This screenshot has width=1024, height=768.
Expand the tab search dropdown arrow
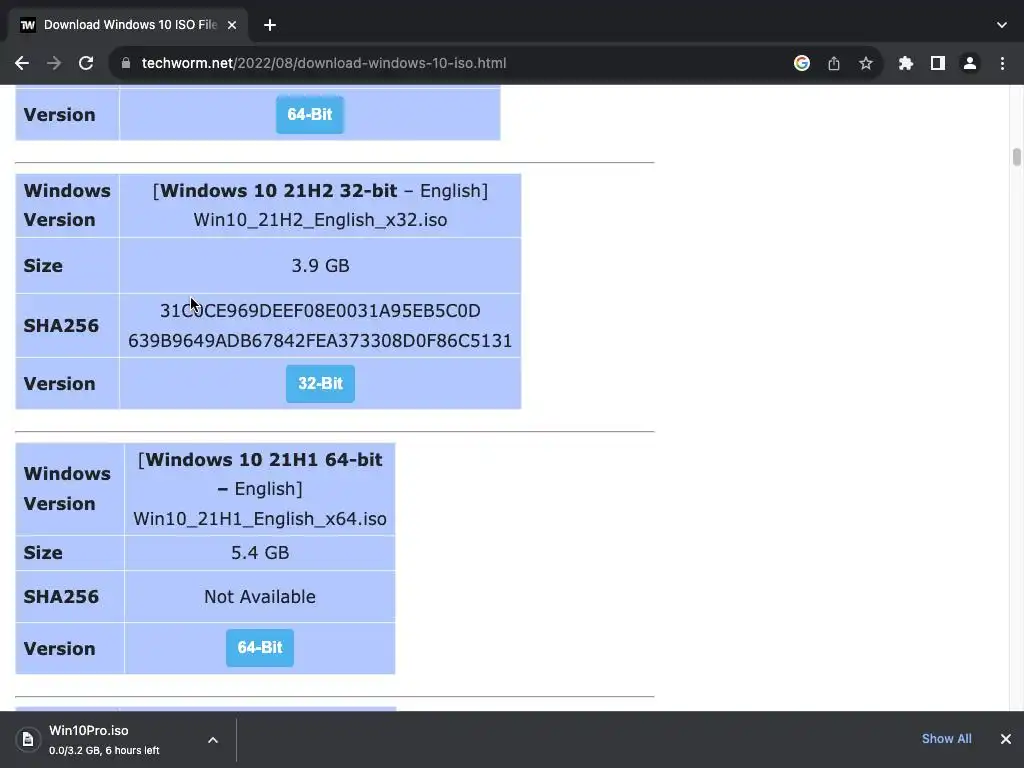coord(1002,25)
